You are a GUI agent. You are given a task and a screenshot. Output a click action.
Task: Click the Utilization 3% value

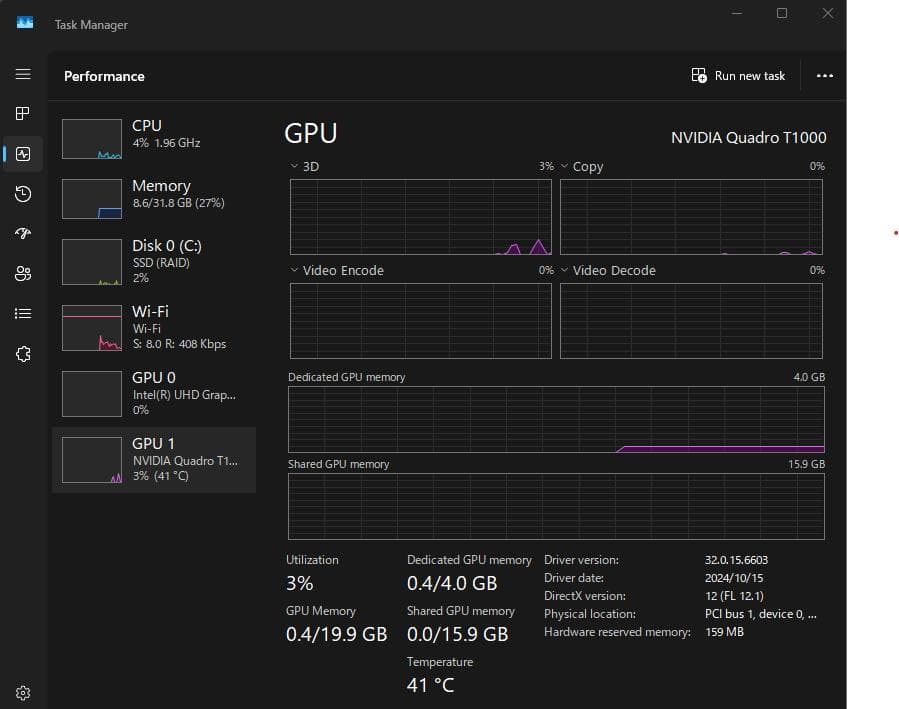(x=300, y=583)
